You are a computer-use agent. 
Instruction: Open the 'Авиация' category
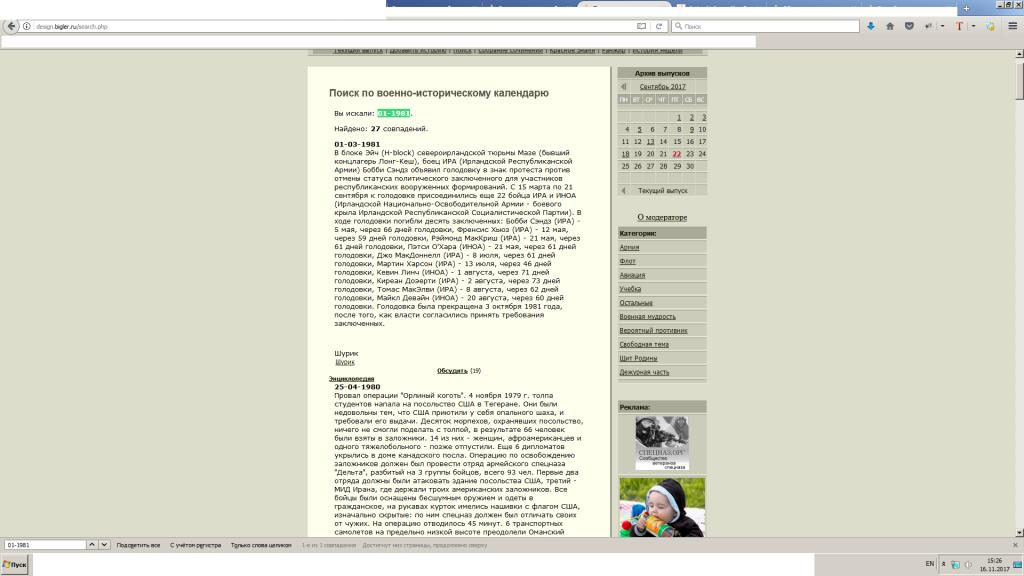point(631,275)
